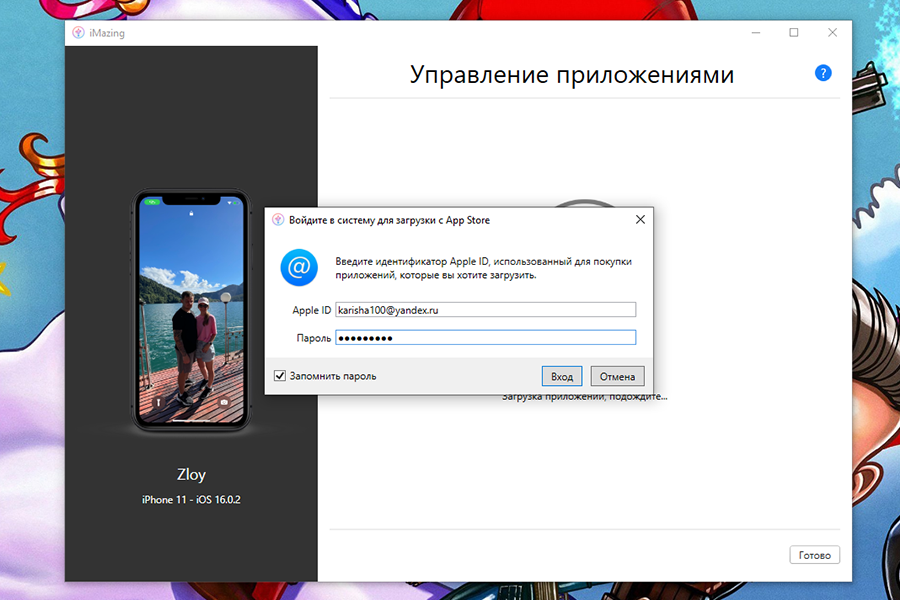This screenshot has height=600, width=900.
Task: Click the Введите идентификатор Apple ID instruction text
Action: coord(483,268)
